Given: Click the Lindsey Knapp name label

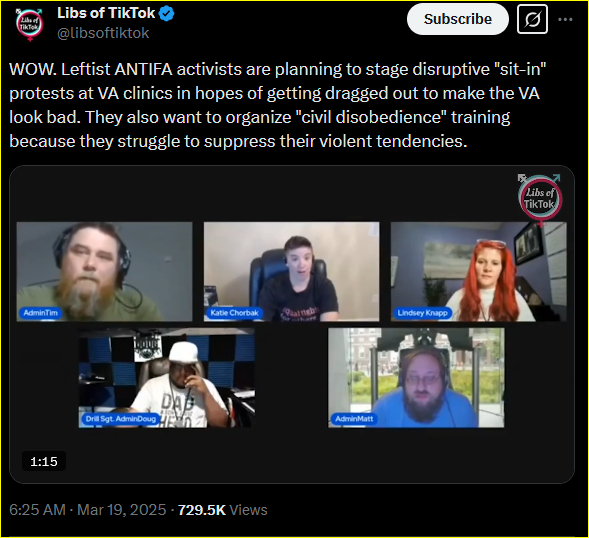Looking at the screenshot, I should pyautogui.click(x=423, y=313).
